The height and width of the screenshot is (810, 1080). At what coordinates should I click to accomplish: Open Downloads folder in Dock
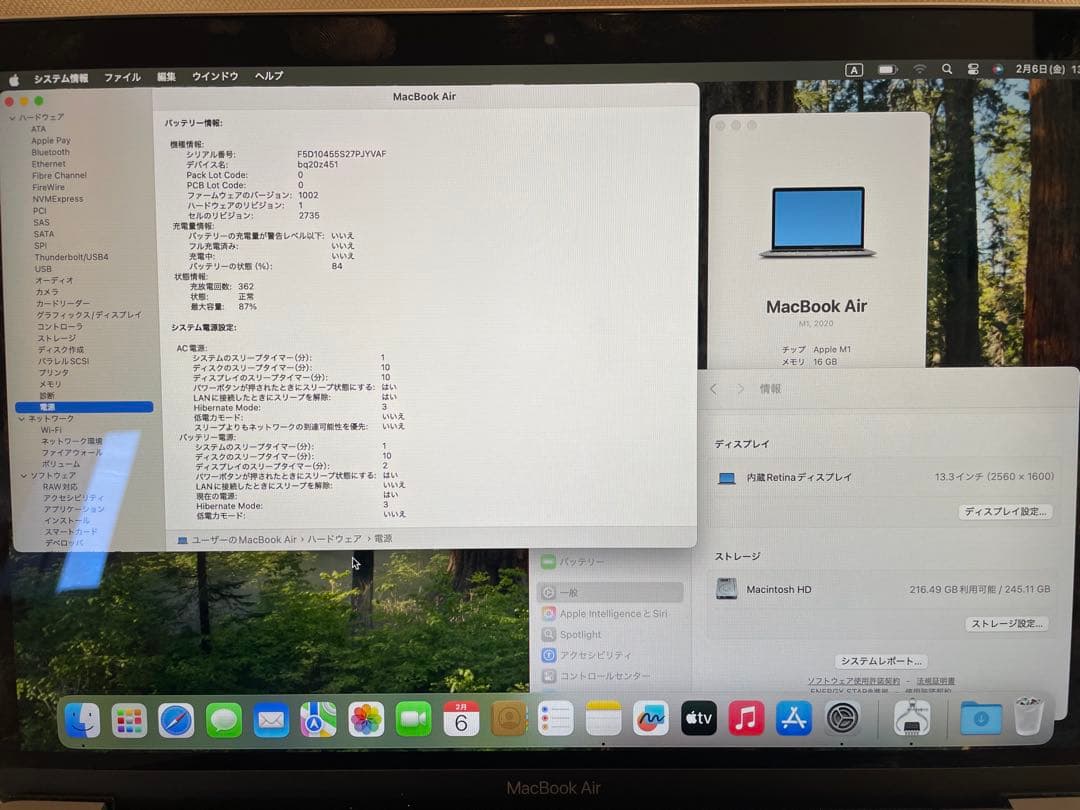coord(980,718)
